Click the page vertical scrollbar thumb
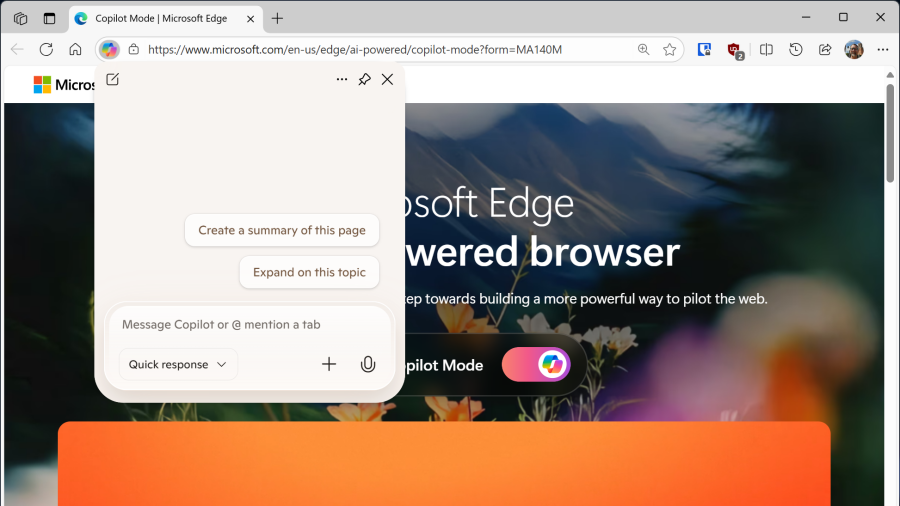Image resolution: width=900 pixels, height=506 pixels. coord(890,133)
